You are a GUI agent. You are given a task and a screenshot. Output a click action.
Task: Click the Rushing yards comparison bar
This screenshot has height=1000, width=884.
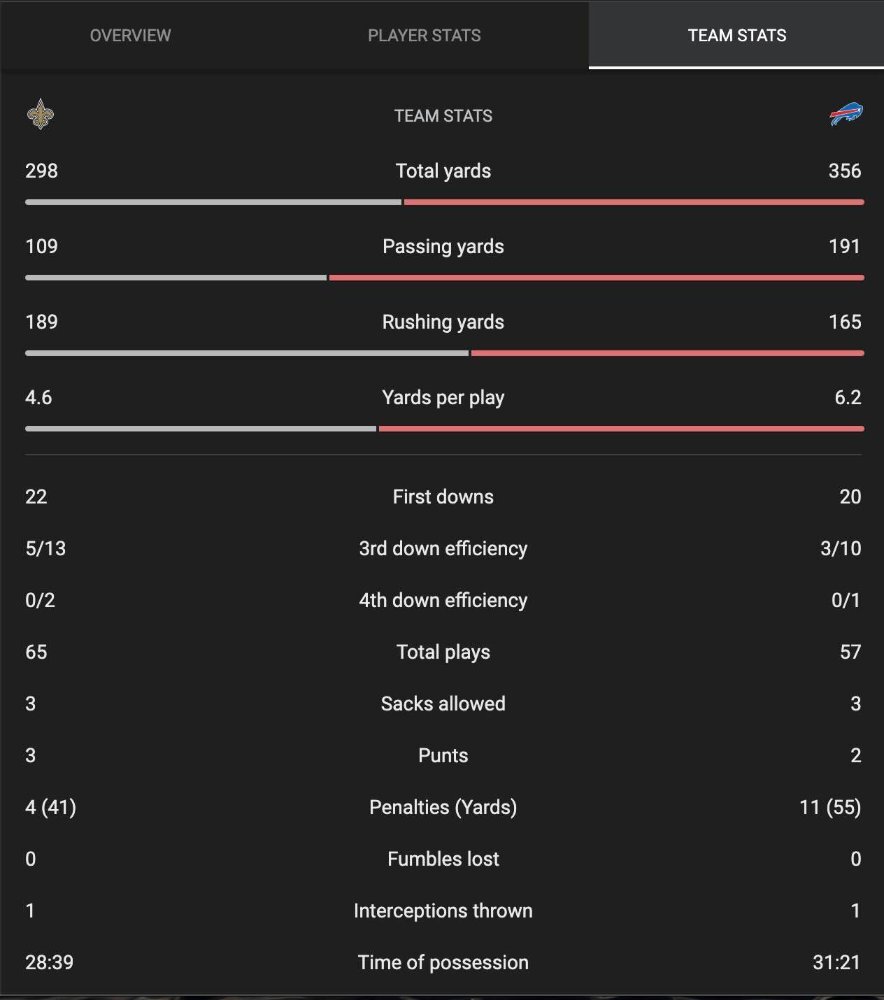[443, 353]
